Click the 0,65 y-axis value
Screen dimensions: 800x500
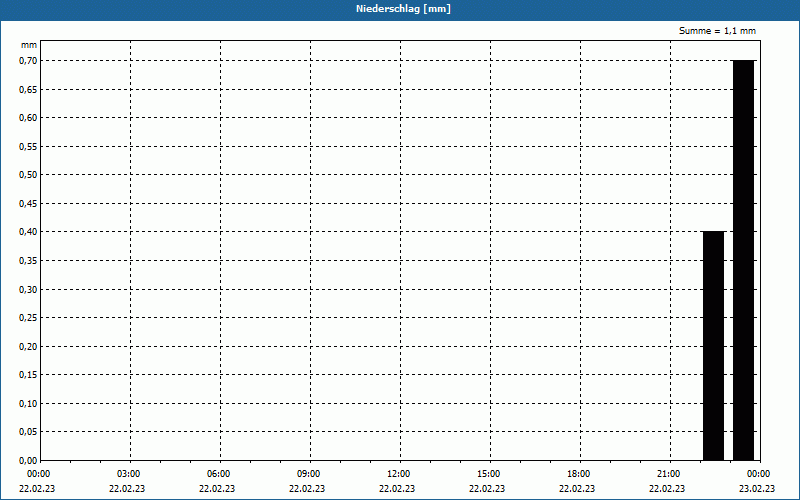click(28, 89)
